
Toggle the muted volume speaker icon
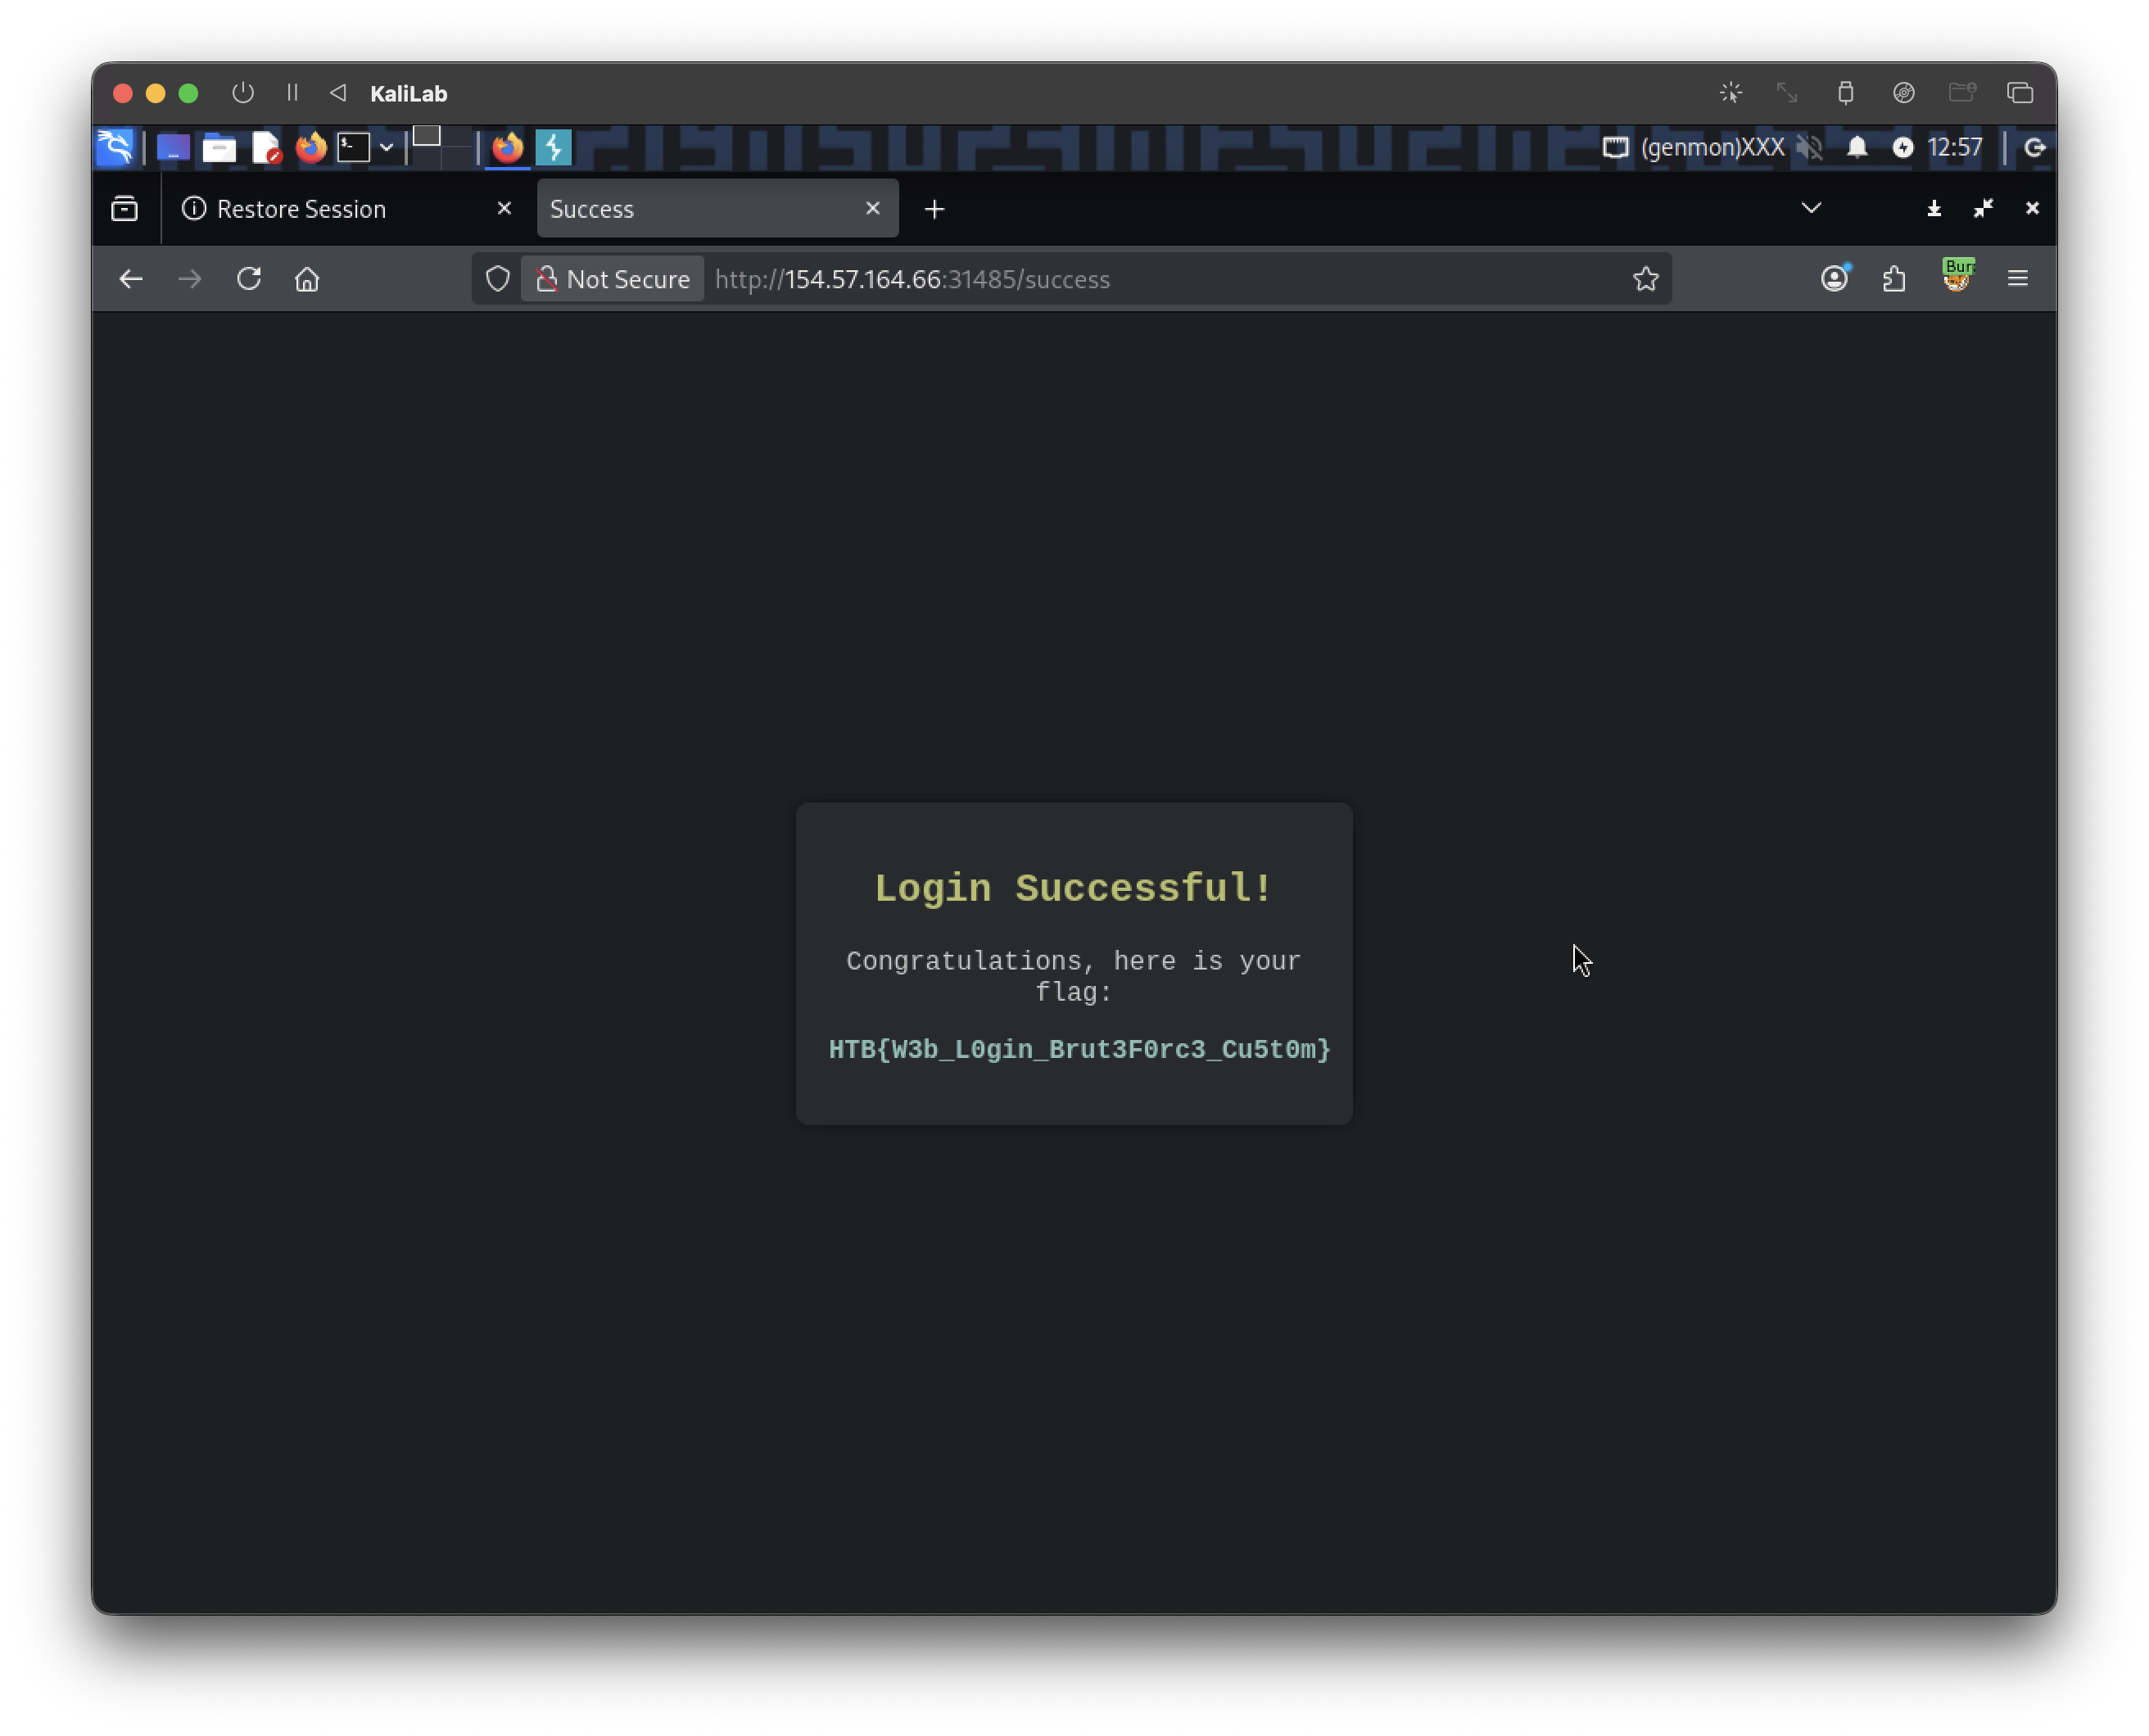1809,148
